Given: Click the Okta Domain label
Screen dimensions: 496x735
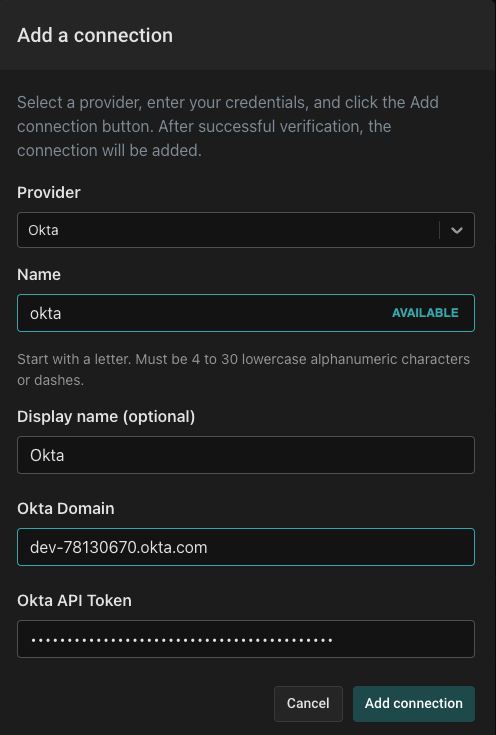Looking at the screenshot, I should pos(66,509).
